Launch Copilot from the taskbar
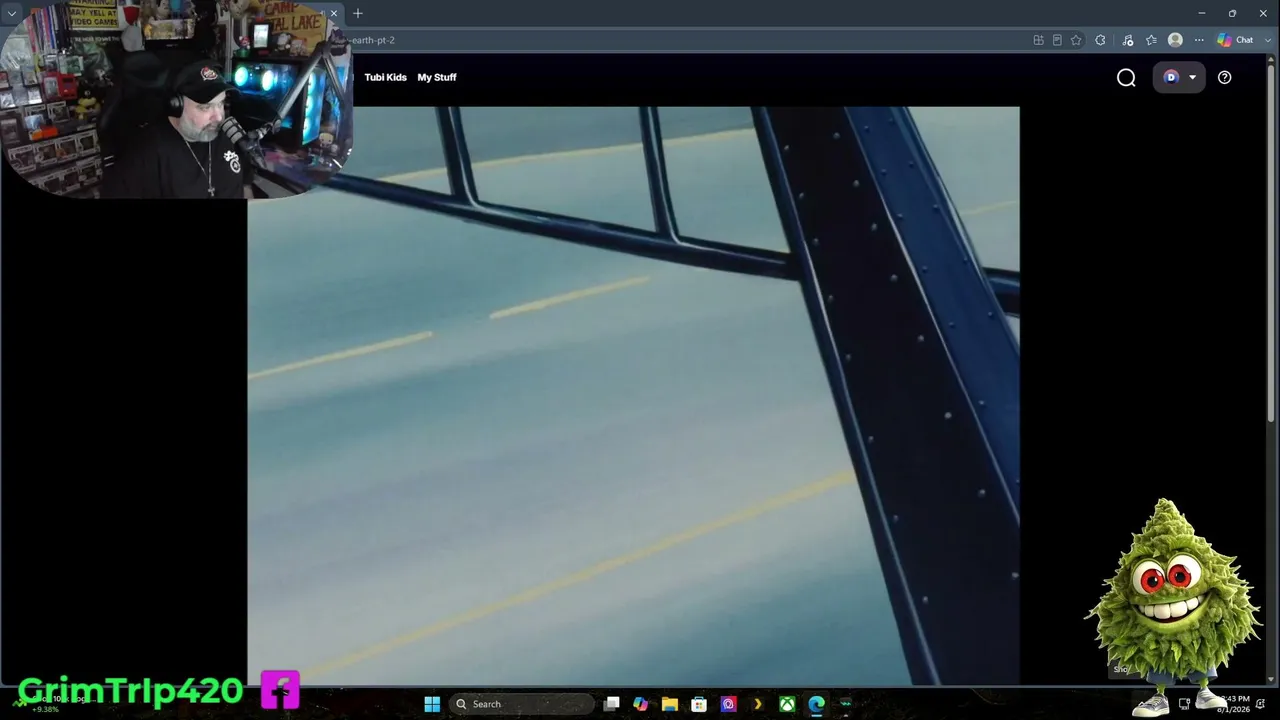1280x720 pixels. [641, 704]
